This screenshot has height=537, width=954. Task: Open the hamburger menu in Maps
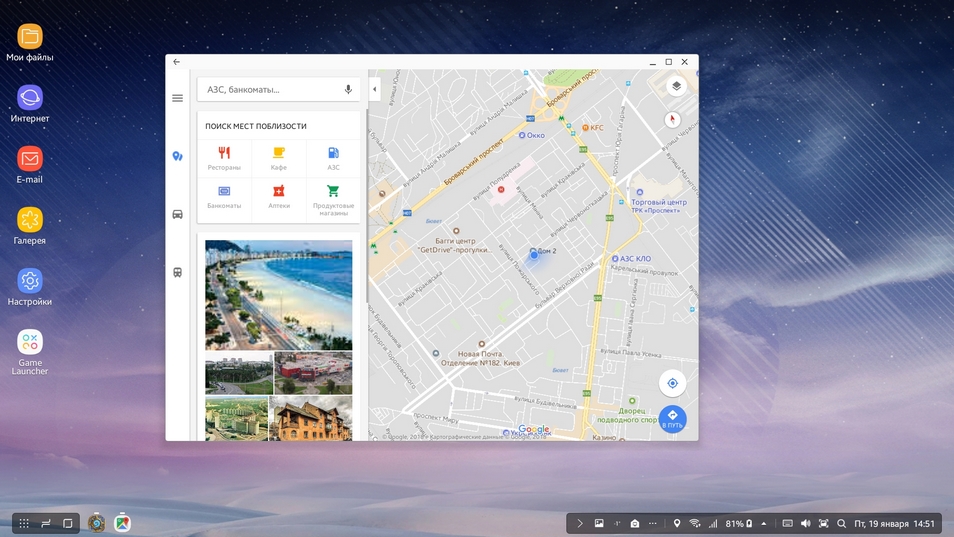click(177, 98)
